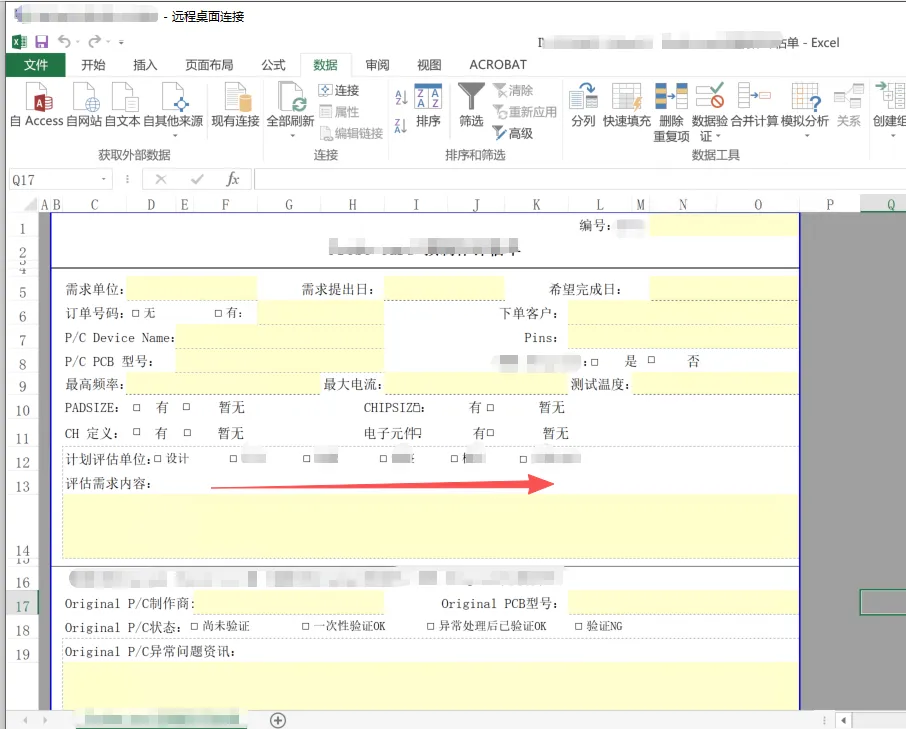Check the 设计 checkbox in 计划评估单位

pos(158,459)
